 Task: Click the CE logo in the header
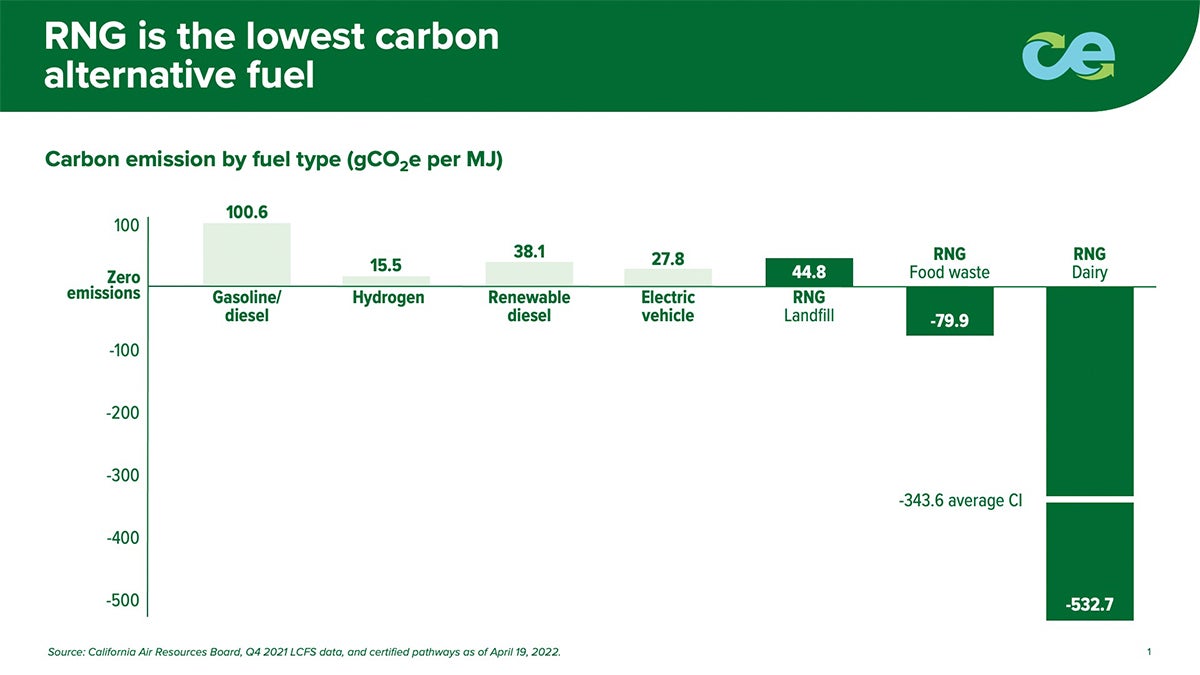[x=1068, y=57]
